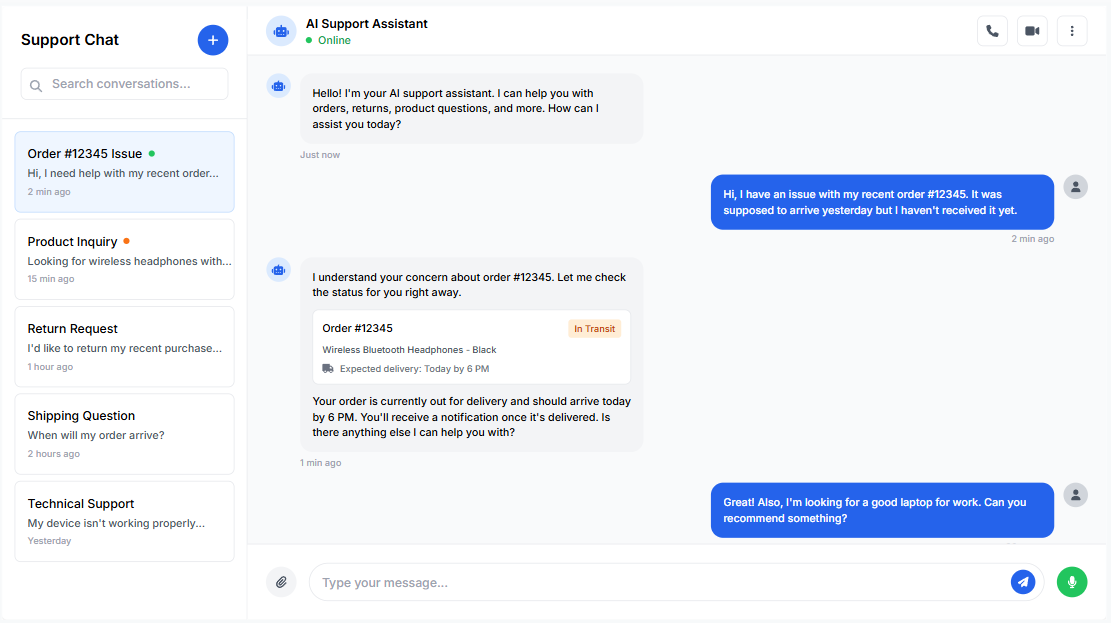Click the message input box

click(660, 582)
